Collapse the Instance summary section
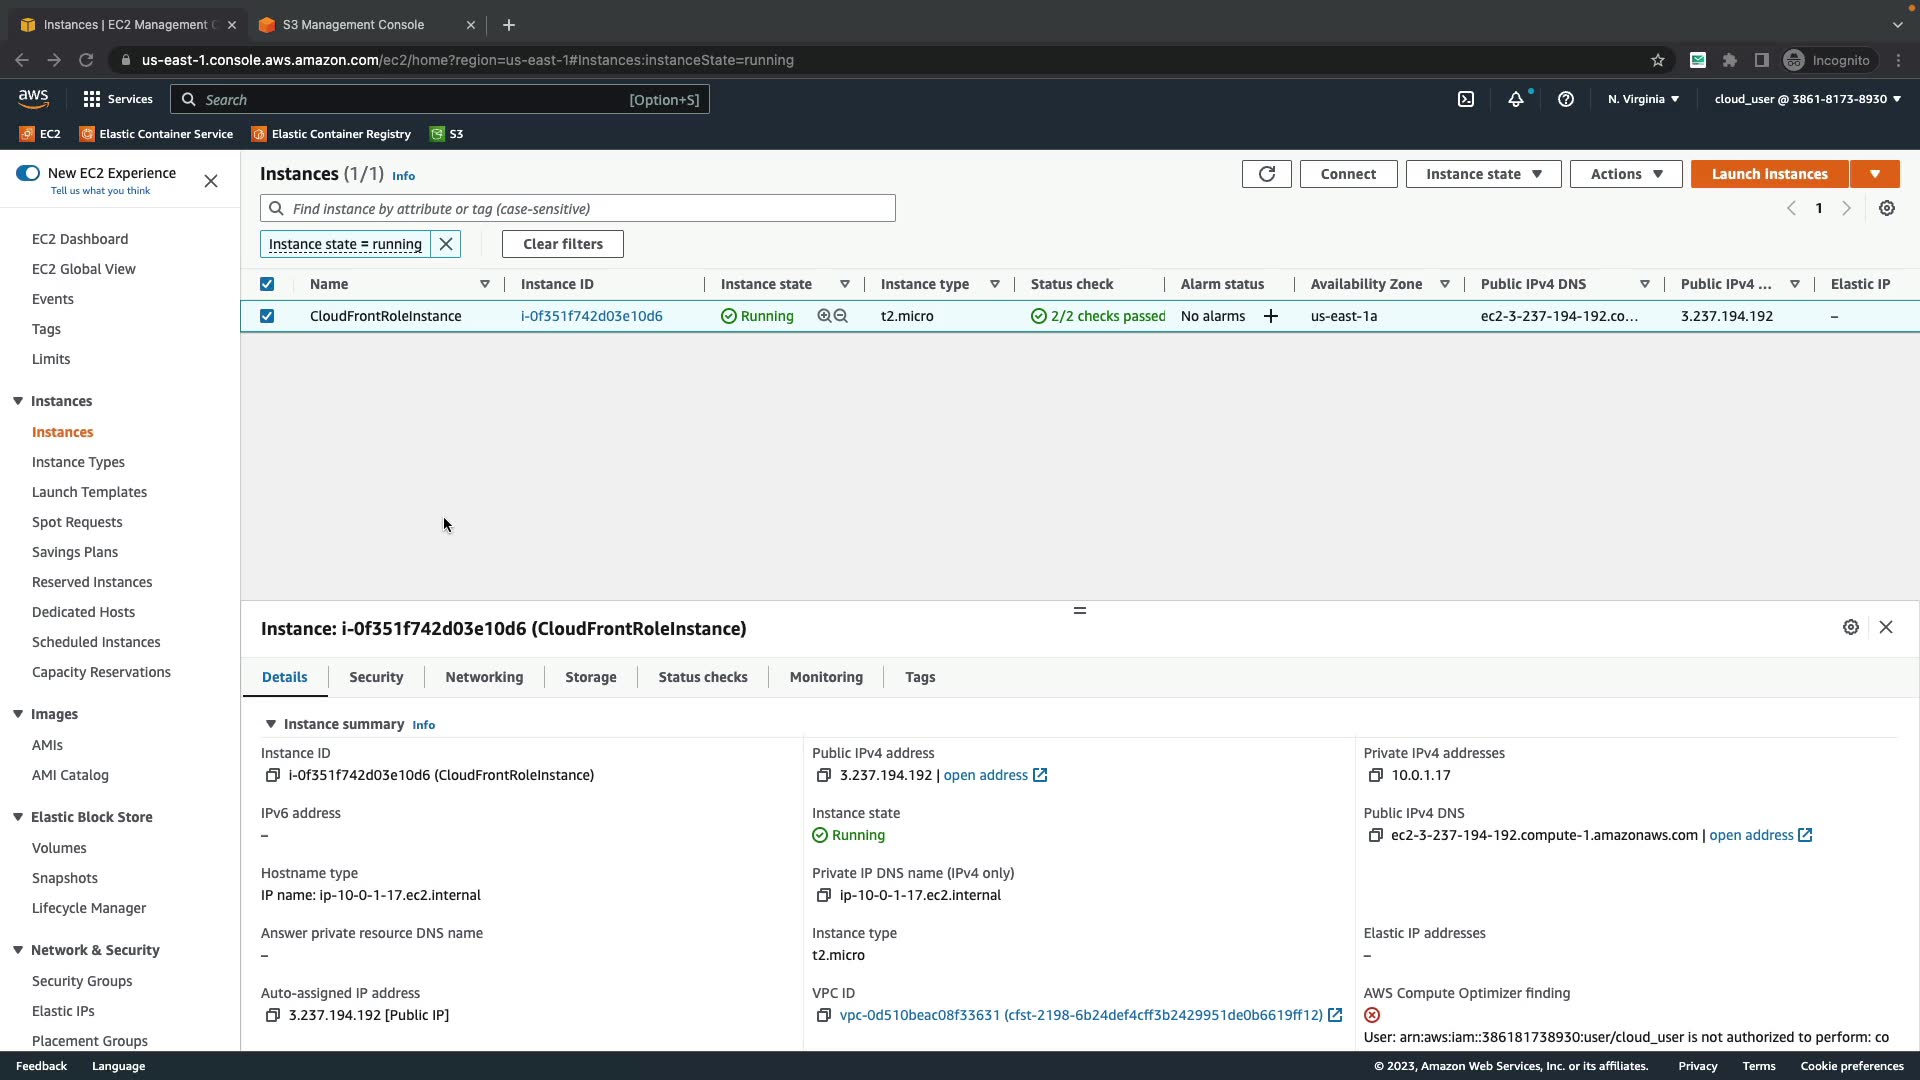This screenshot has height=1080, width=1920. 270,724
